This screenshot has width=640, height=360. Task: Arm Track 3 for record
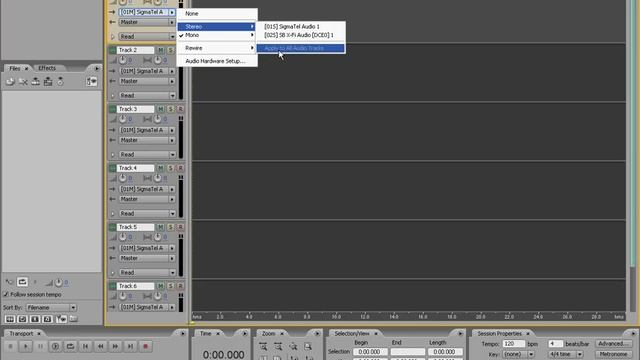[x=180, y=109]
